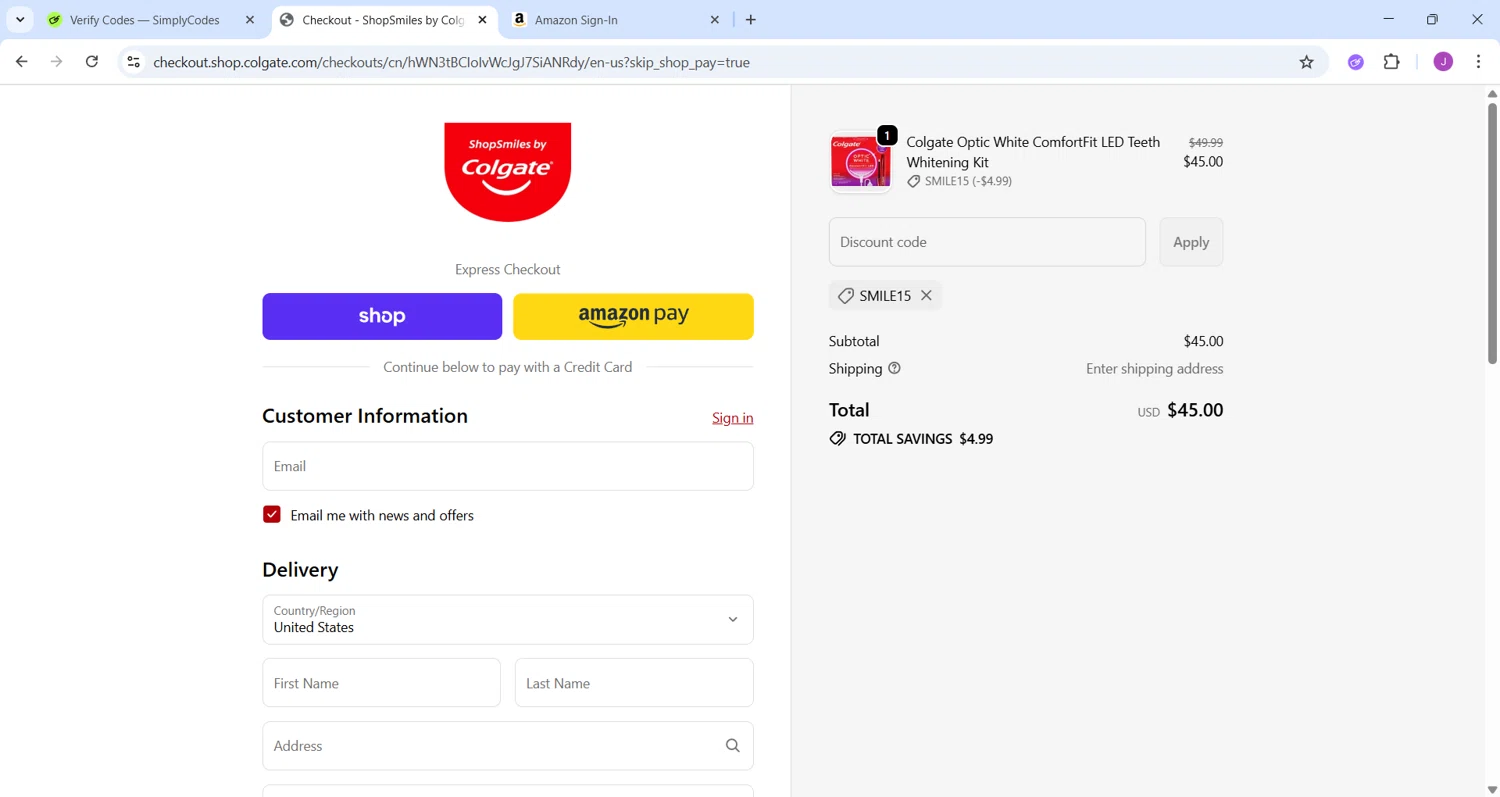This screenshot has width=1500, height=797.
Task: Click the Colgate whitening kit product thumbnail
Action: [860, 161]
